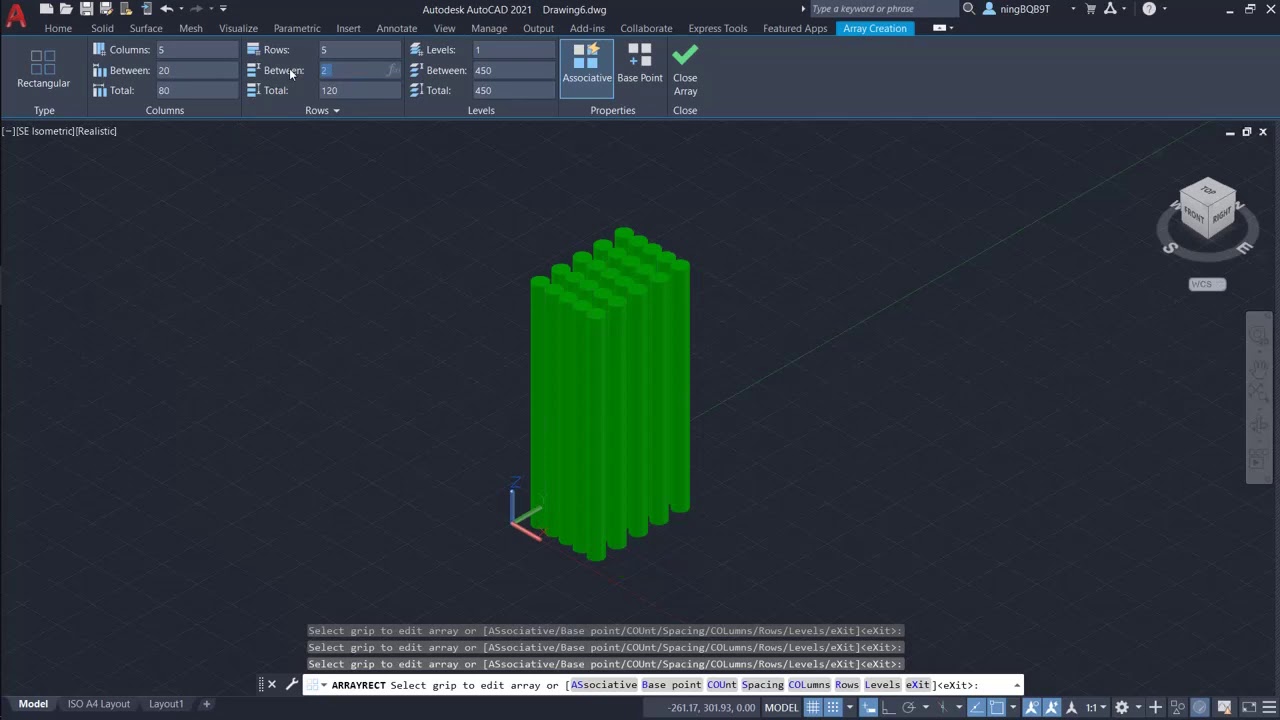
Task: Toggle snap mode in status bar
Action: (833, 708)
